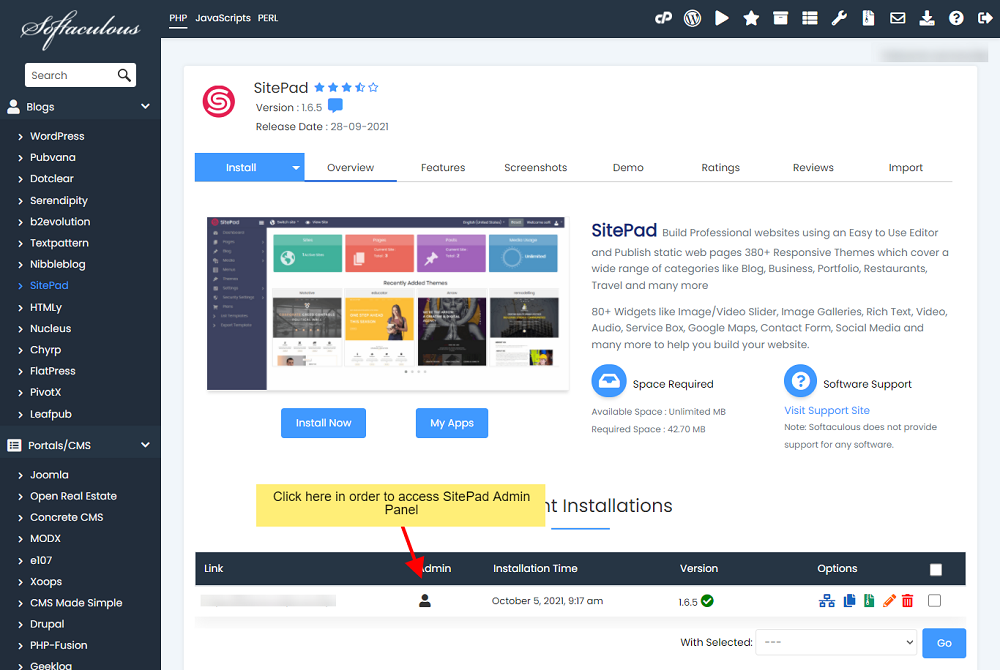Click the WordPress icon in top bar
The height and width of the screenshot is (670, 1000).
click(x=692, y=18)
